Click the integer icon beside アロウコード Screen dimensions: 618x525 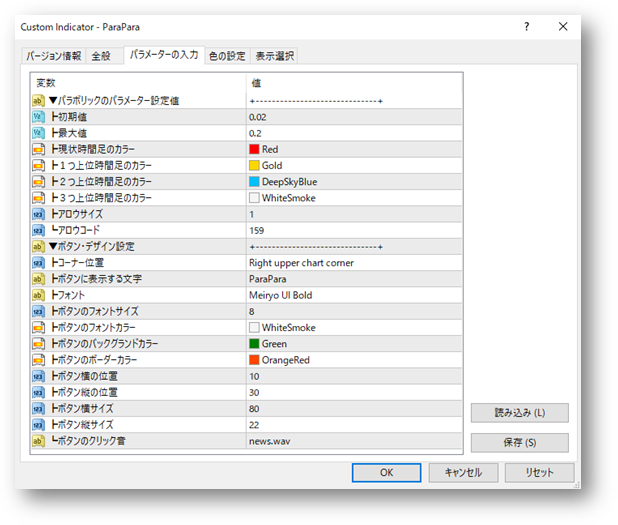click(38, 230)
